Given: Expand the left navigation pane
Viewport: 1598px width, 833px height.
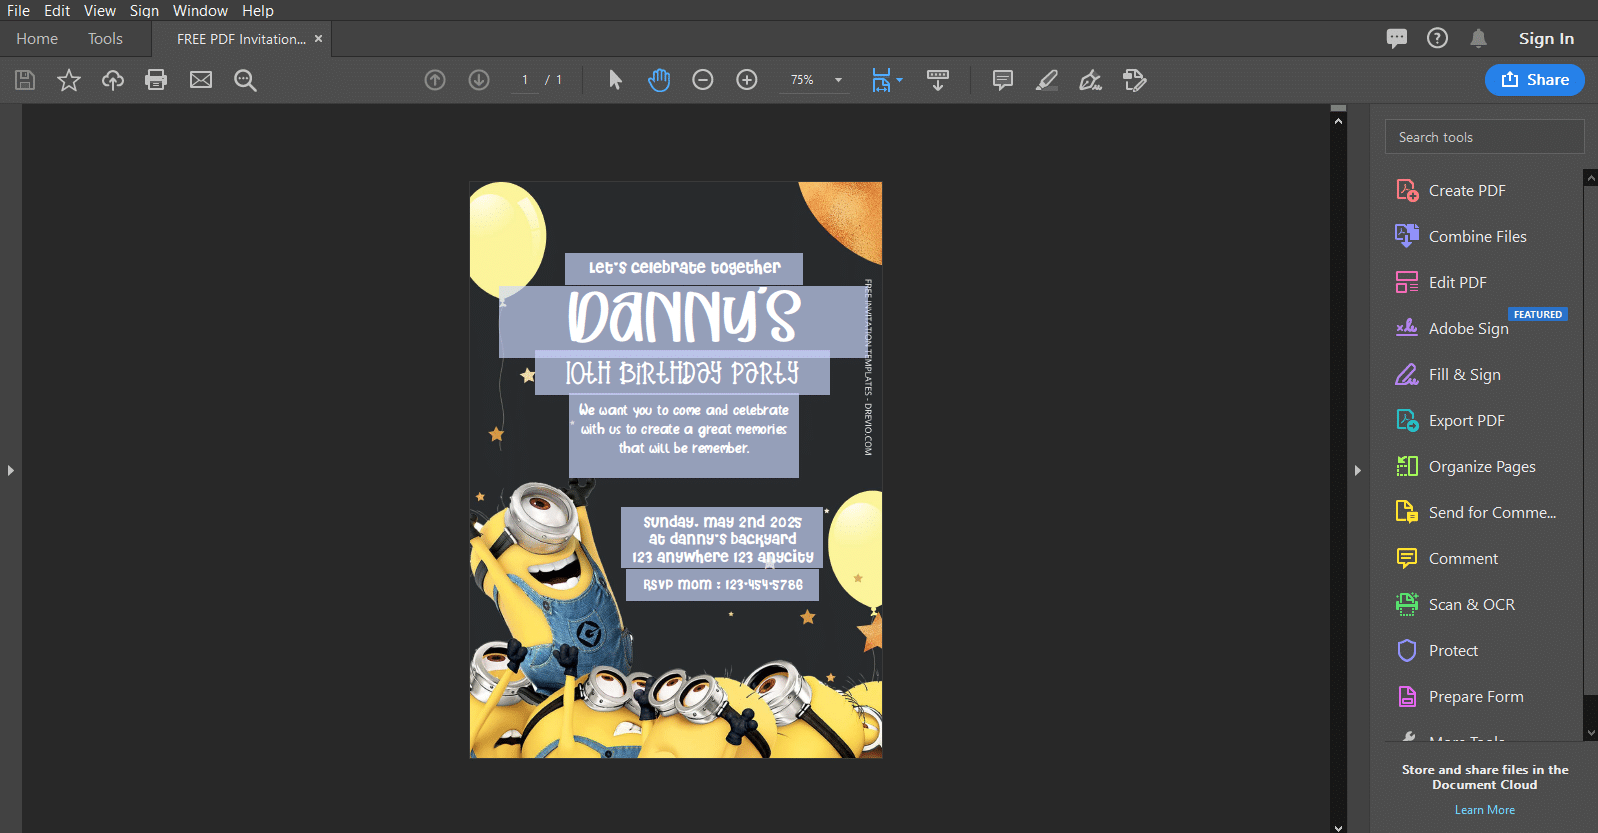Looking at the screenshot, I should pyautogui.click(x=10, y=470).
